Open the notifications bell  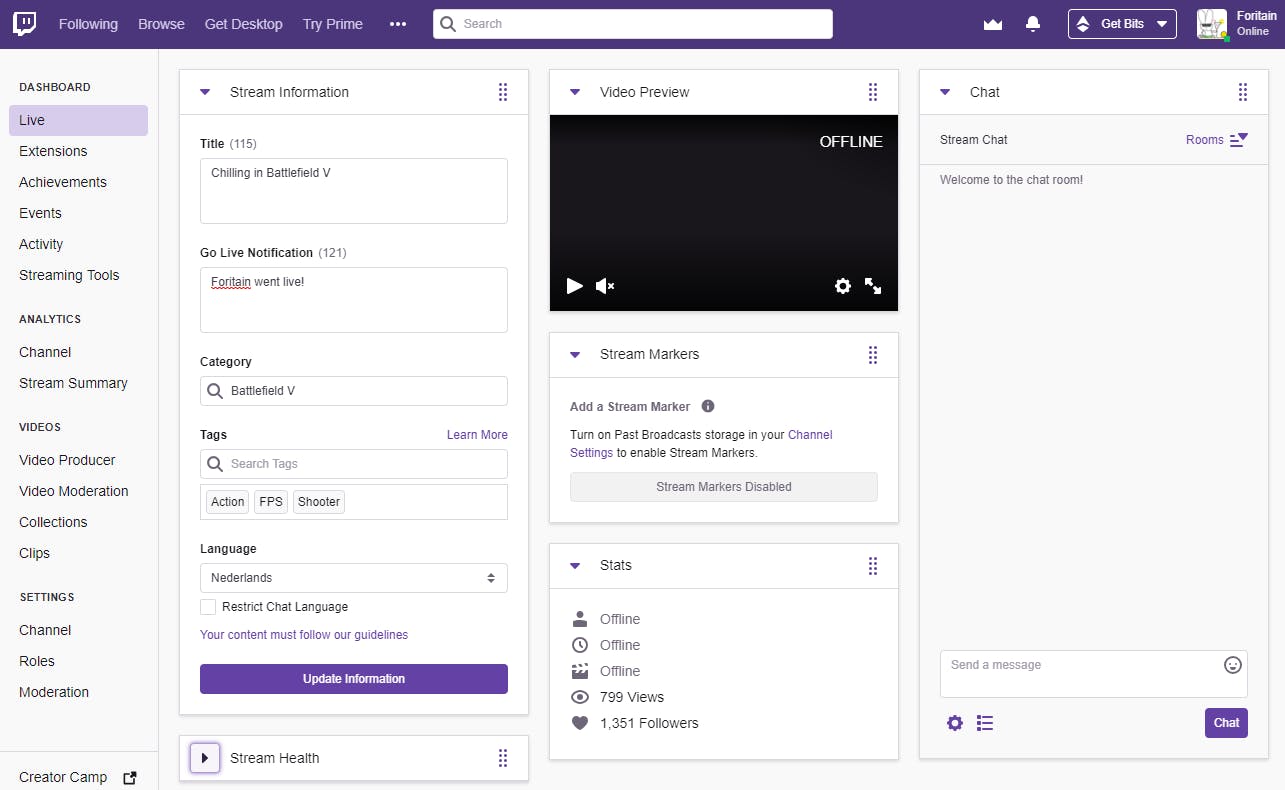coord(1034,24)
